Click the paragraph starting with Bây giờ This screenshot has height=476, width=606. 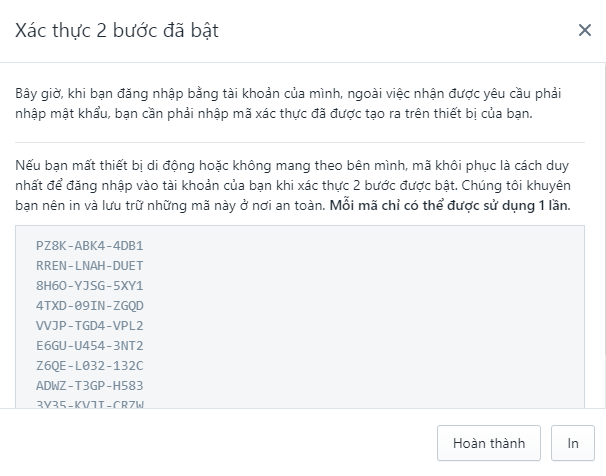(x=288, y=104)
